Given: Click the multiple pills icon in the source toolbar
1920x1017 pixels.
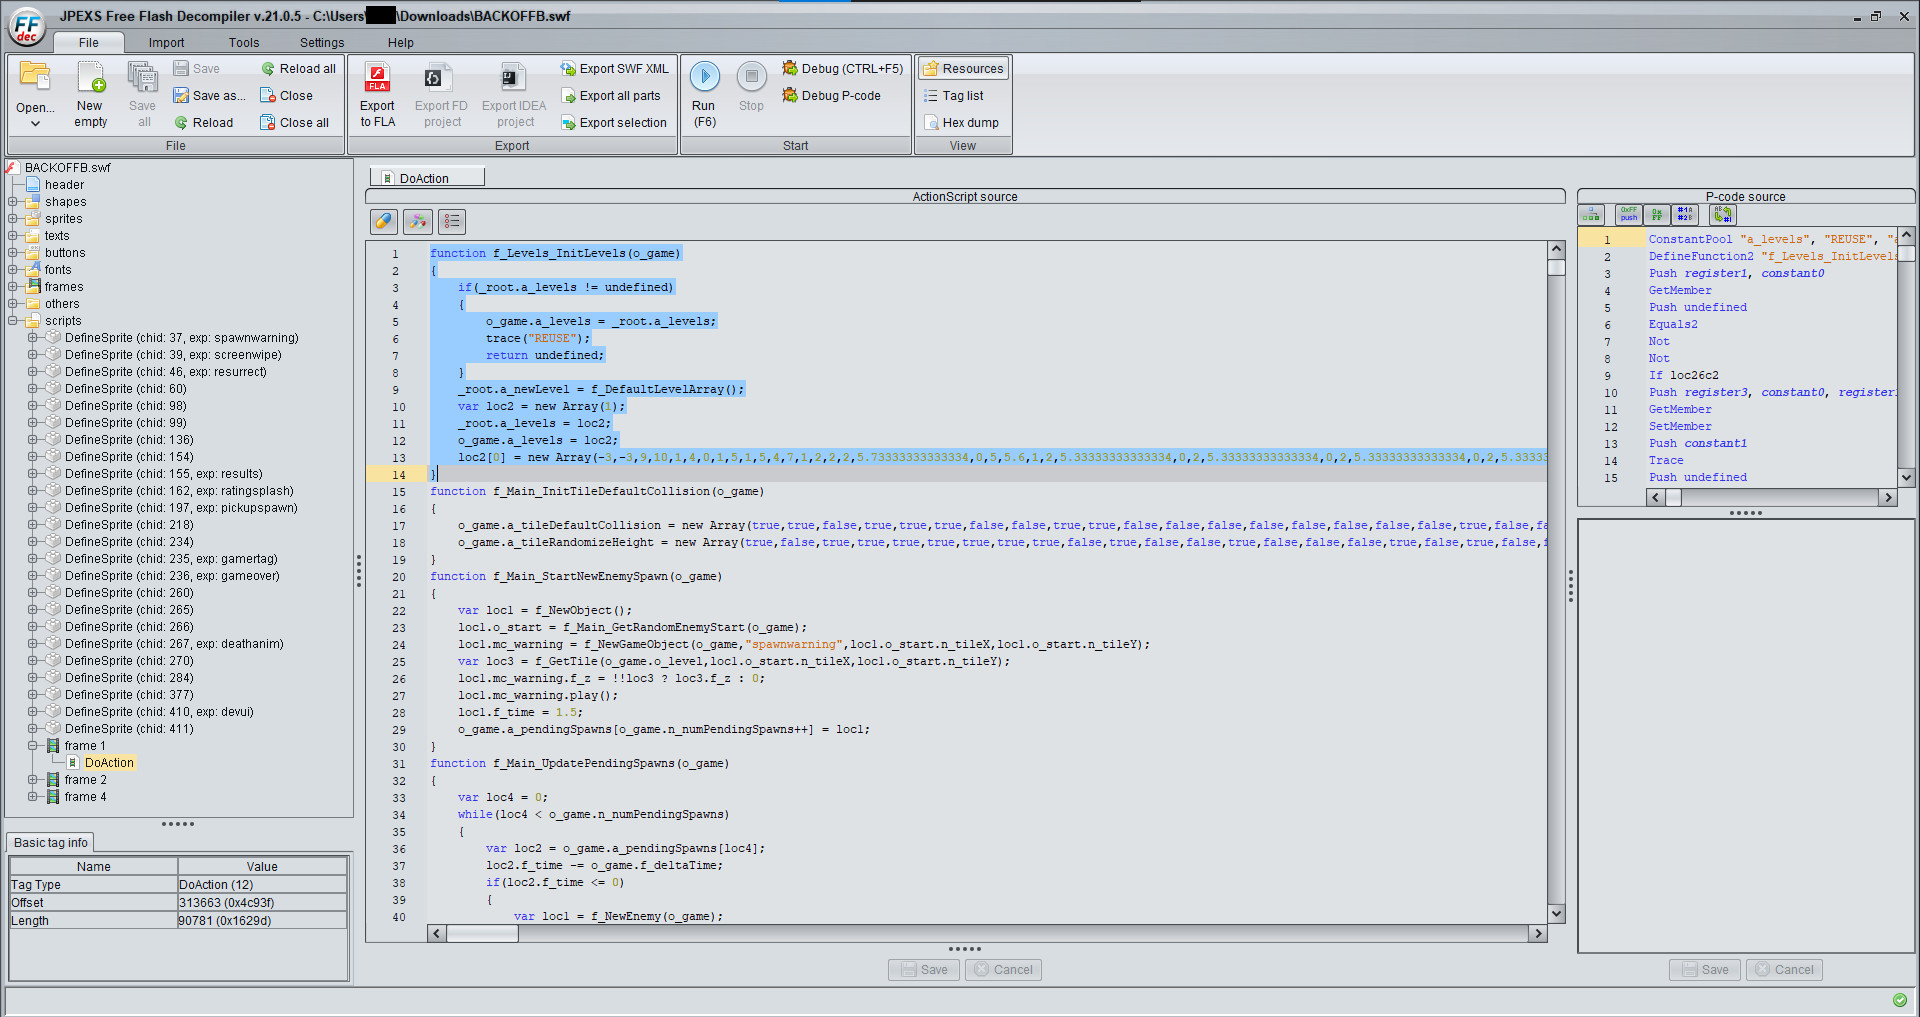Looking at the screenshot, I should [417, 221].
